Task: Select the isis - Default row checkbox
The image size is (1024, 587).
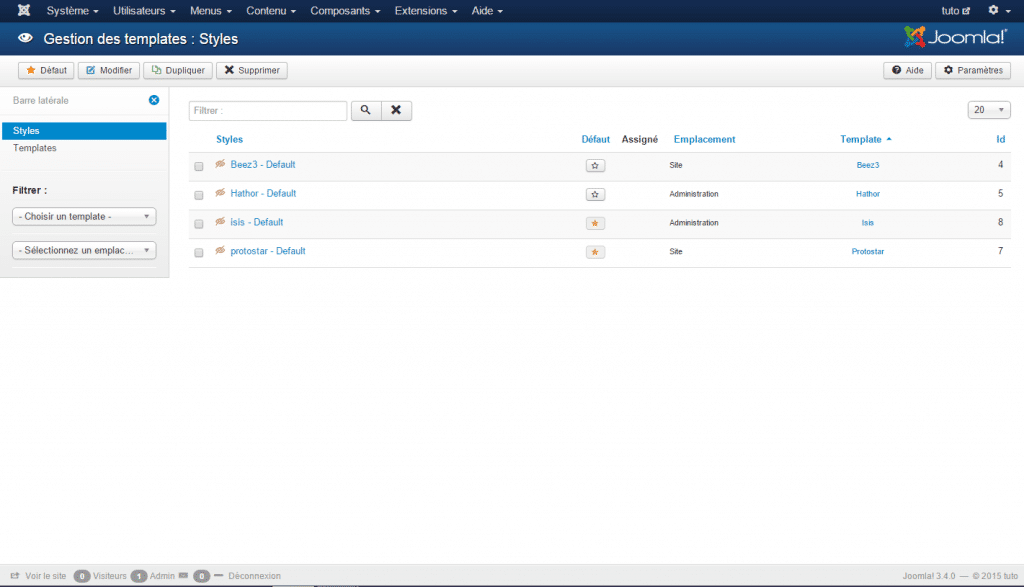Action: point(199,224)
